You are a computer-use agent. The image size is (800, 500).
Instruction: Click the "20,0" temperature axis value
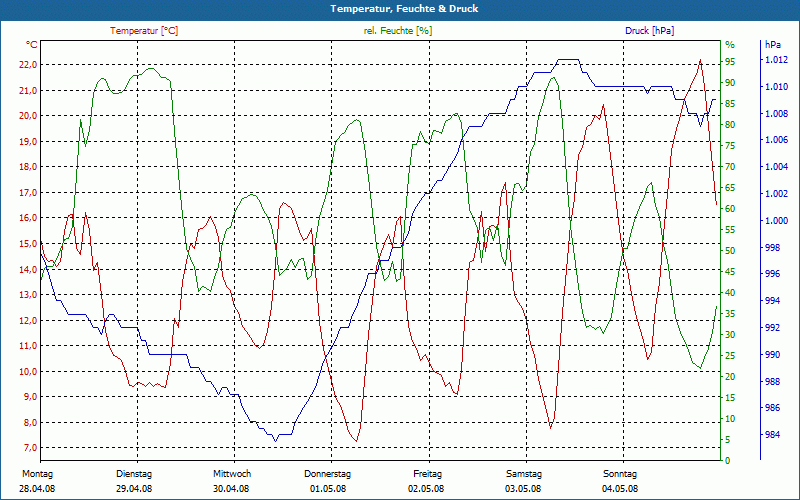click(x=29, y=116)
